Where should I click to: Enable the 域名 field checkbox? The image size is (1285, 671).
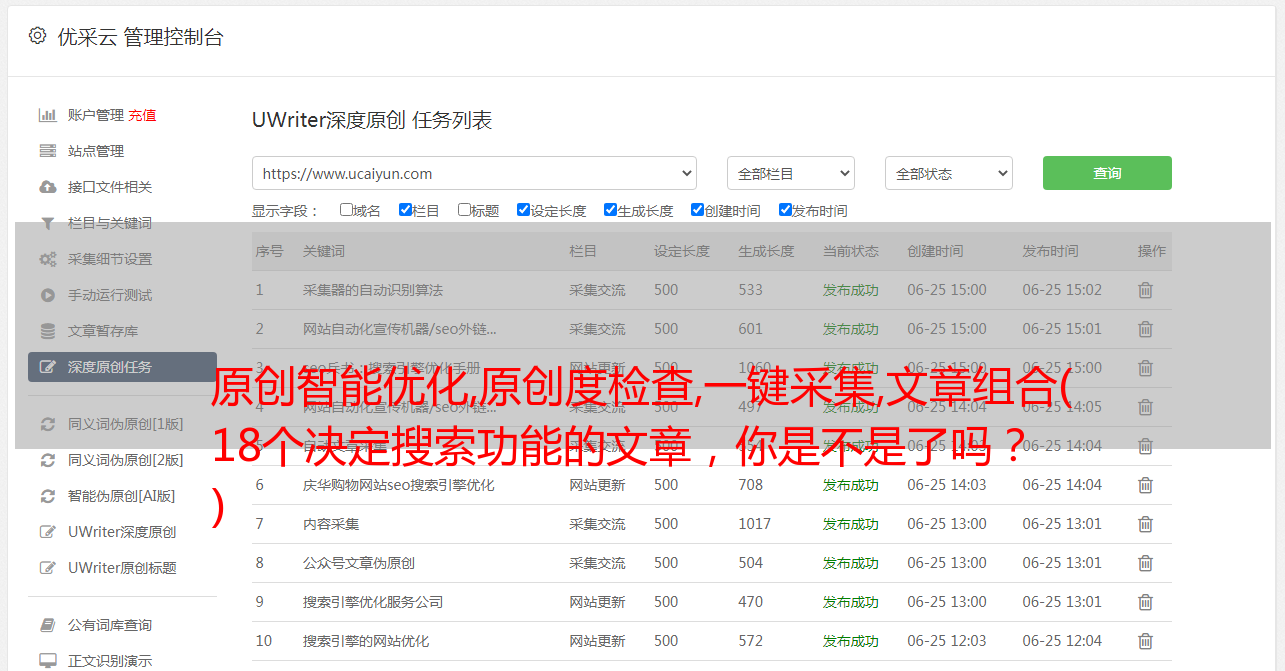(x=346, y=210)
